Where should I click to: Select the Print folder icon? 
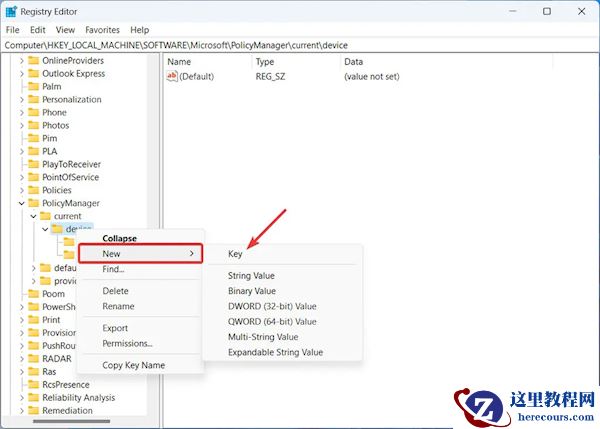(x=34, y=320)
